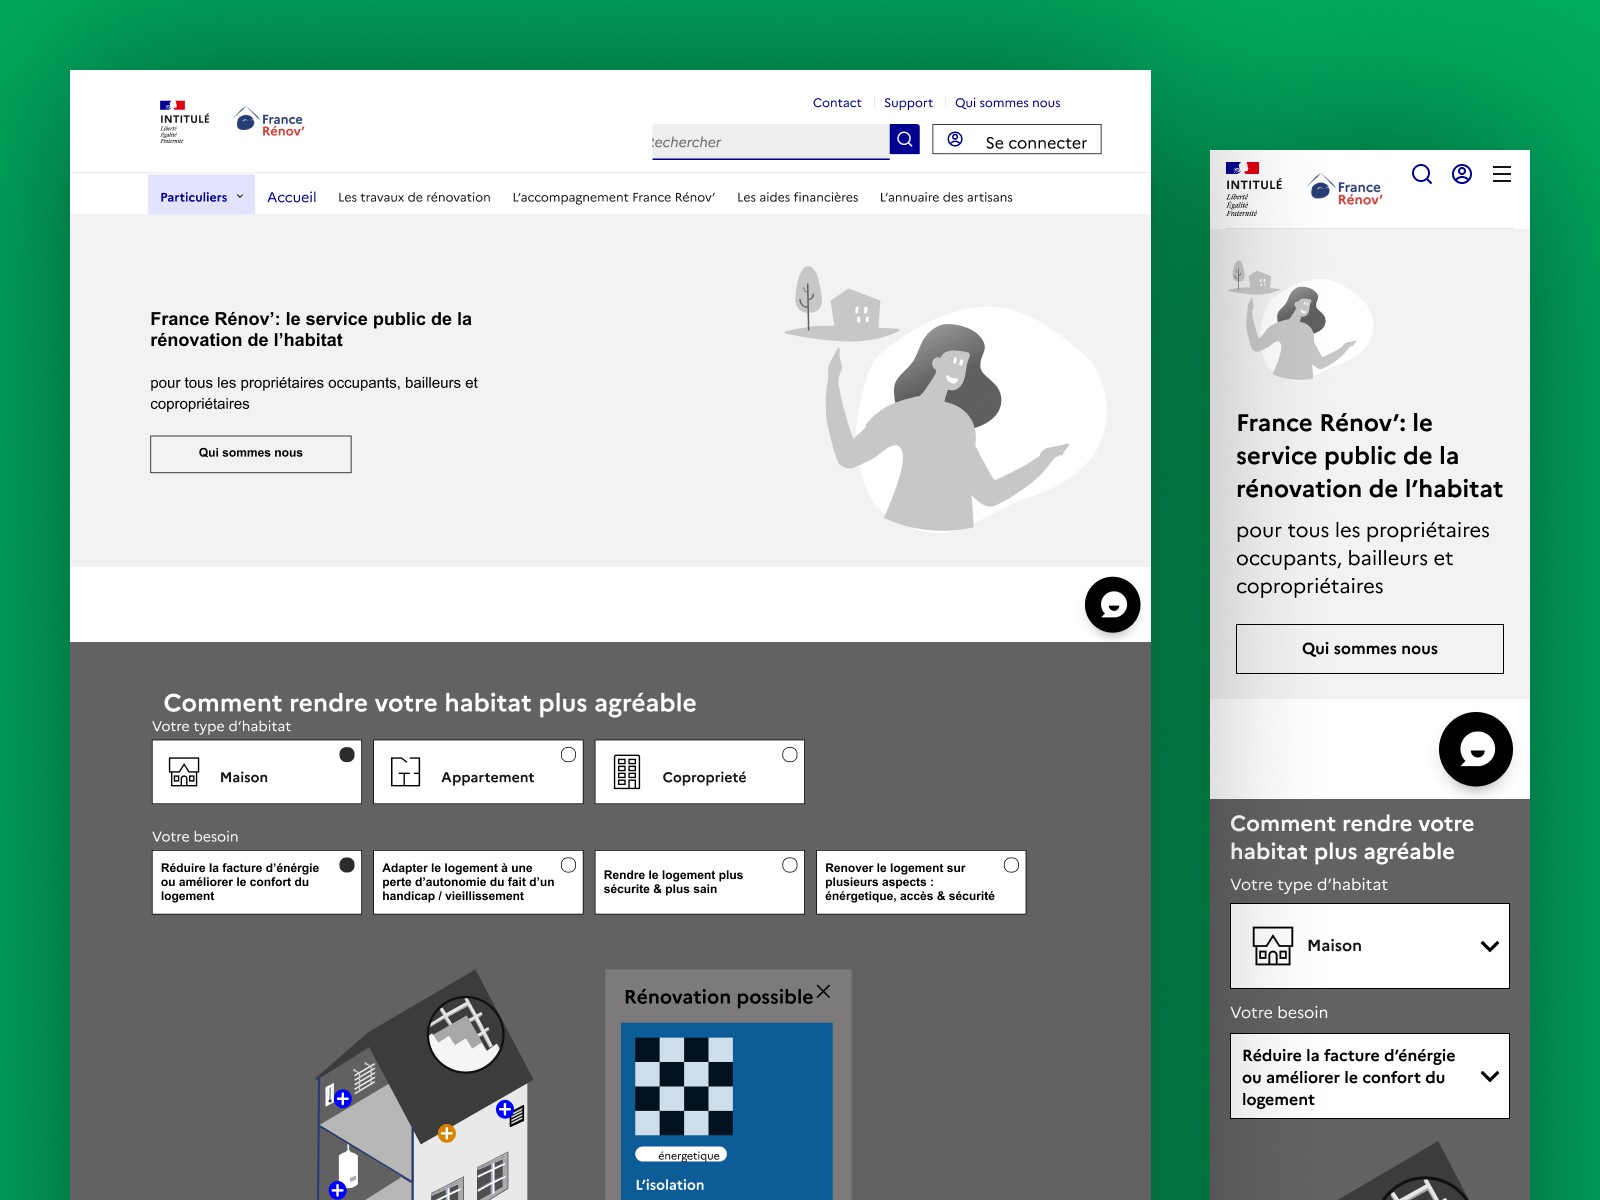
Task: Tap the mobile search magnifier icon
Action: (x=1421, y=174)
